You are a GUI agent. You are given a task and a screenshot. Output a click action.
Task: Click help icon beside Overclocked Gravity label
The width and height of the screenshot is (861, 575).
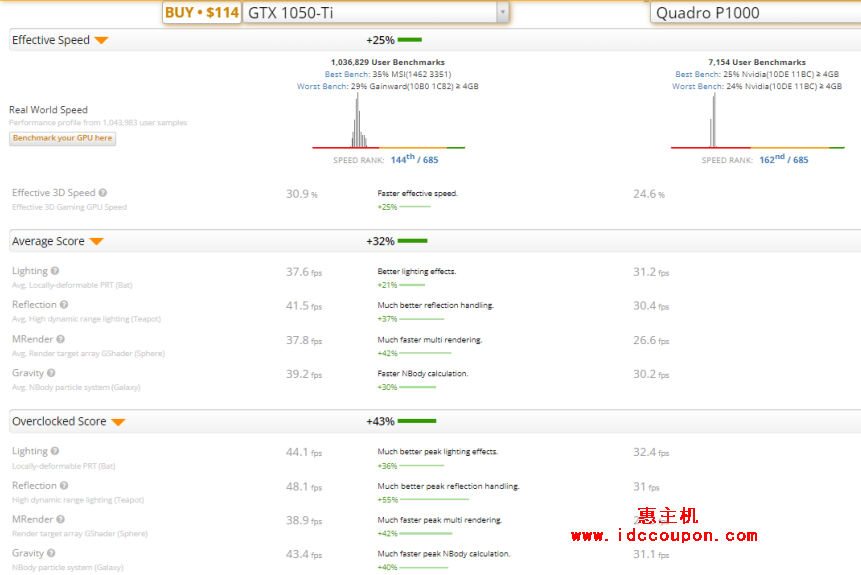pos(54,553)
